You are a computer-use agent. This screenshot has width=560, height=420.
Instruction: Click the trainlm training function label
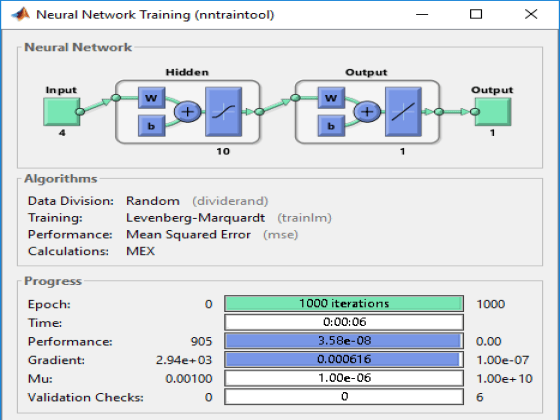pos(304,218)
